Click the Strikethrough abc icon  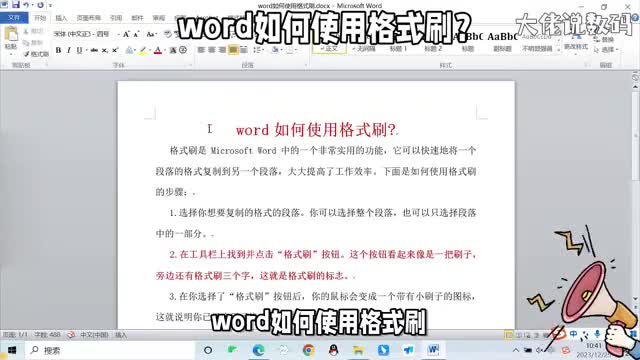click(x=94, y=50)
